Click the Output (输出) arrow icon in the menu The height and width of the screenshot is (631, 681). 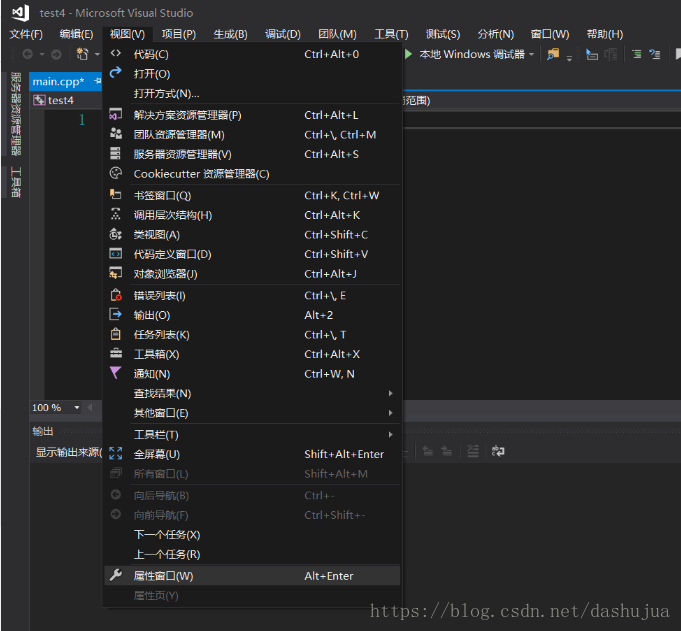coord(116,314)
